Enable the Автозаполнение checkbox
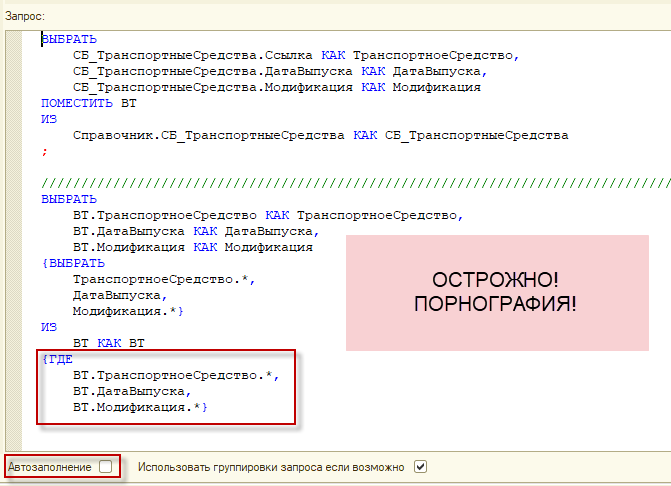This screenshot has height=486, width=671. pos(105,466)
